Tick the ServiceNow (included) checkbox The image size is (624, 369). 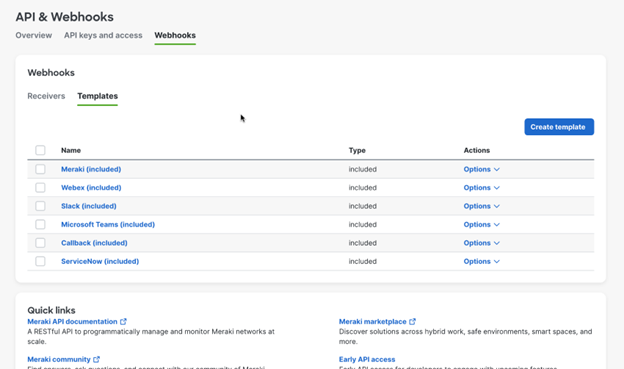point(40,261)
